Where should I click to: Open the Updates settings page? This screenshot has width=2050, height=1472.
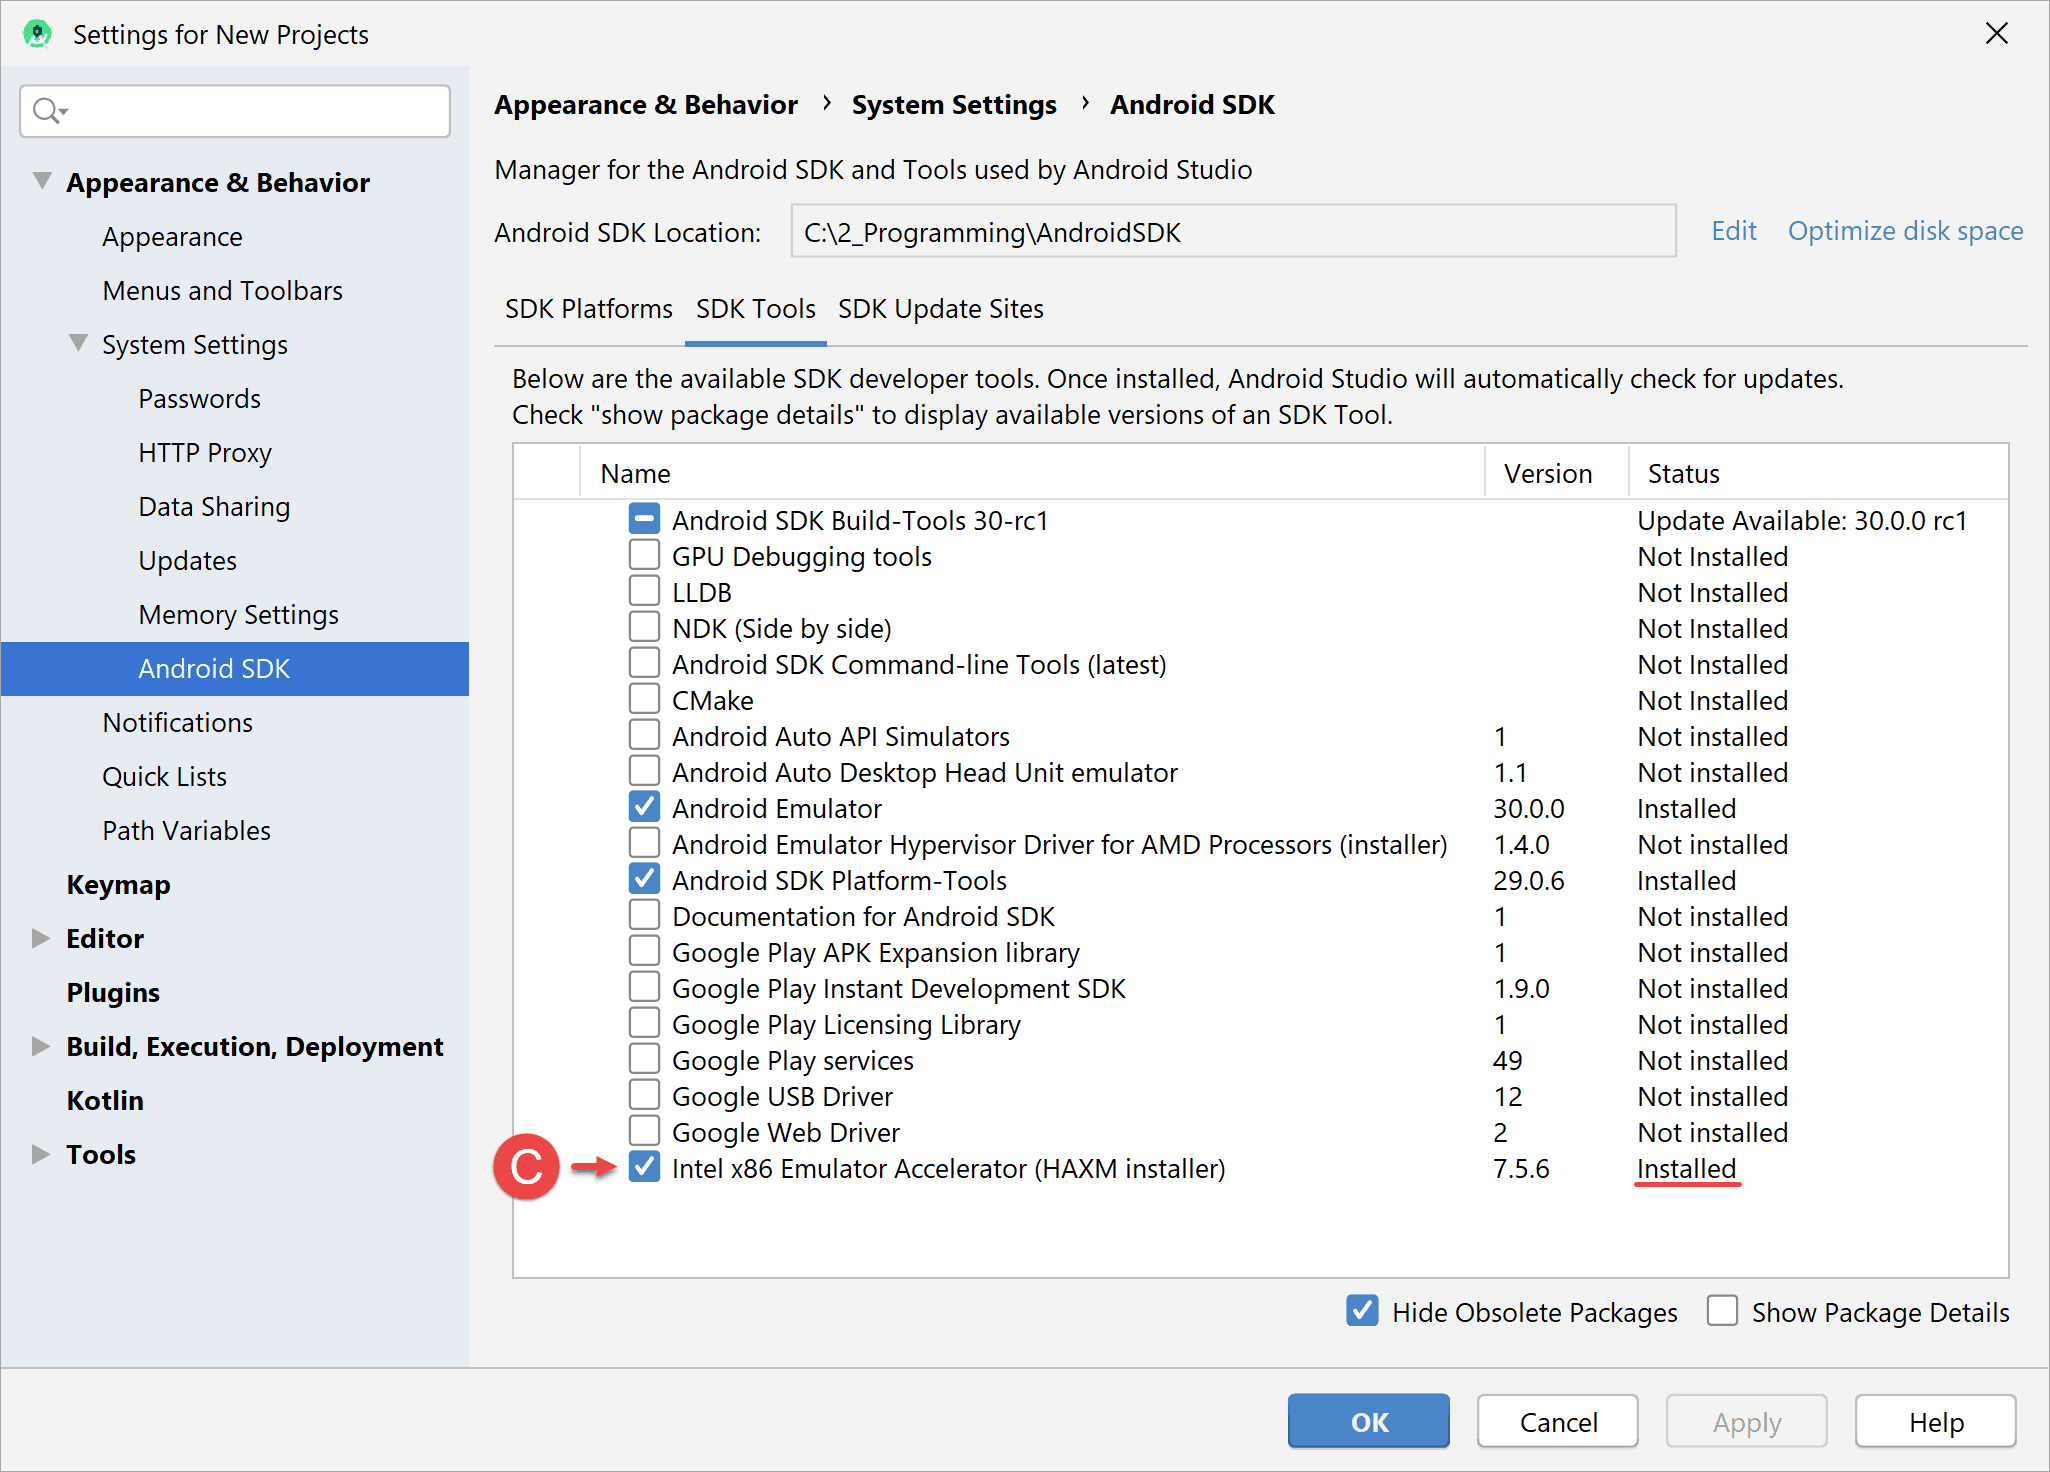pyautogui.click(x=187, y=561)
